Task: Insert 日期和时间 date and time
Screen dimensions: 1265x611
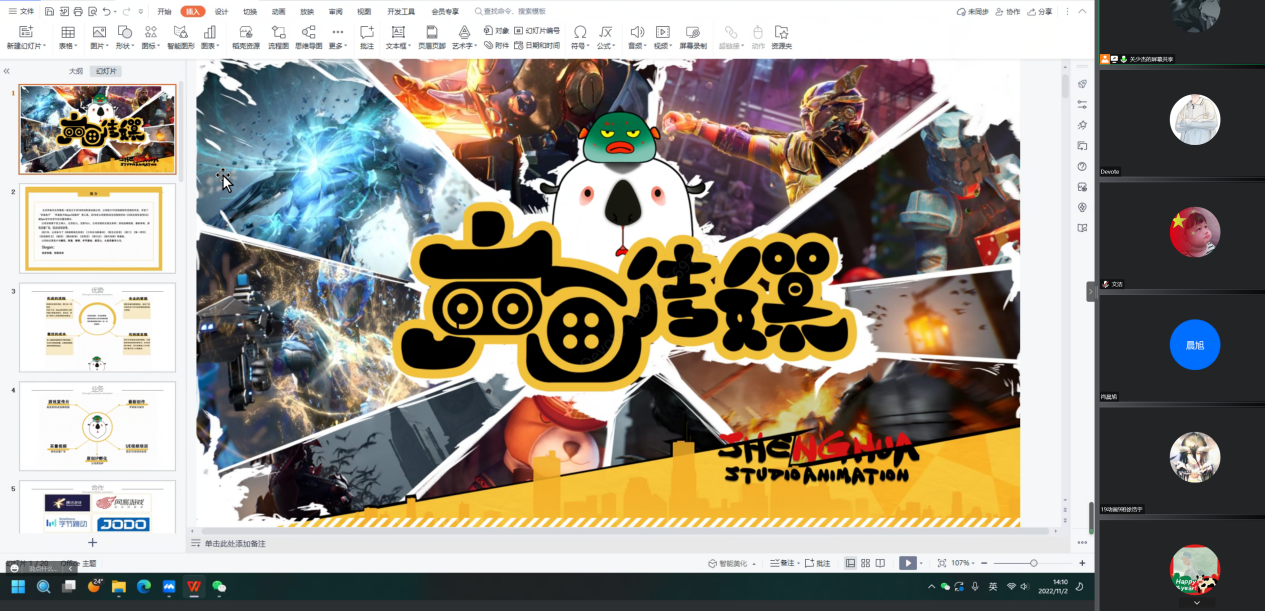Action: pos(537,45)
